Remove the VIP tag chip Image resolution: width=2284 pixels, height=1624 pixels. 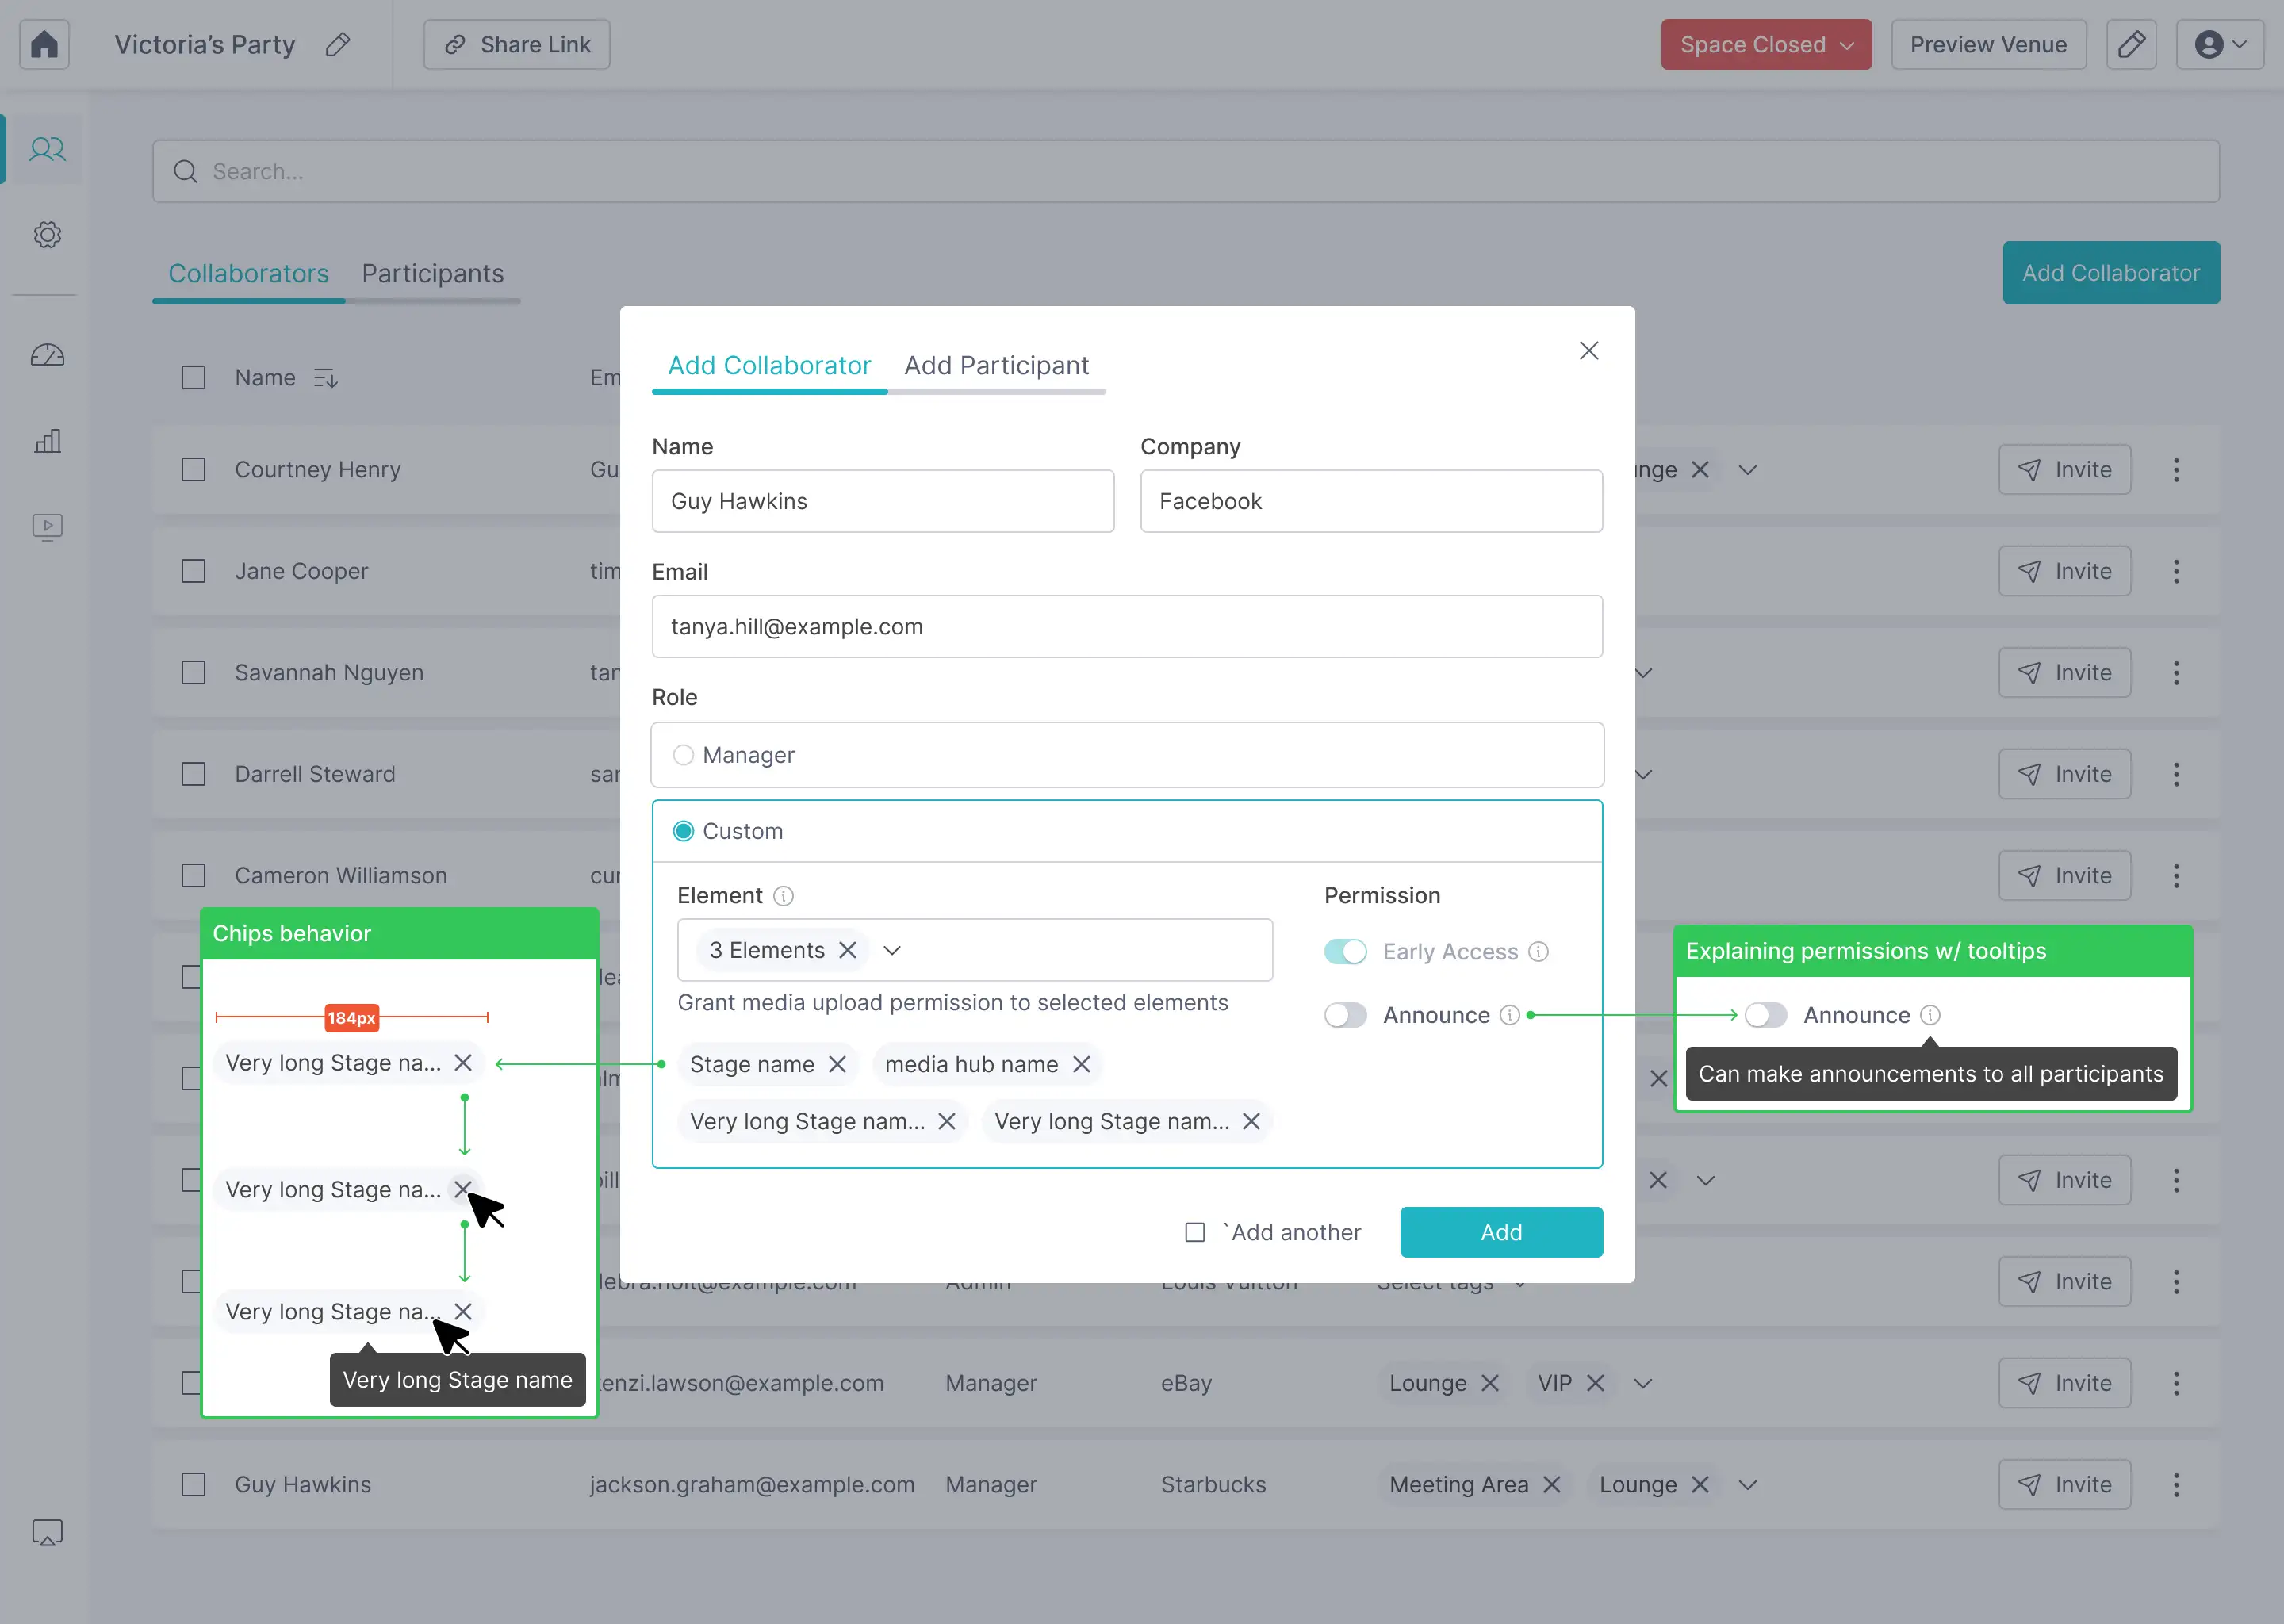[x=1595, y=1383]
